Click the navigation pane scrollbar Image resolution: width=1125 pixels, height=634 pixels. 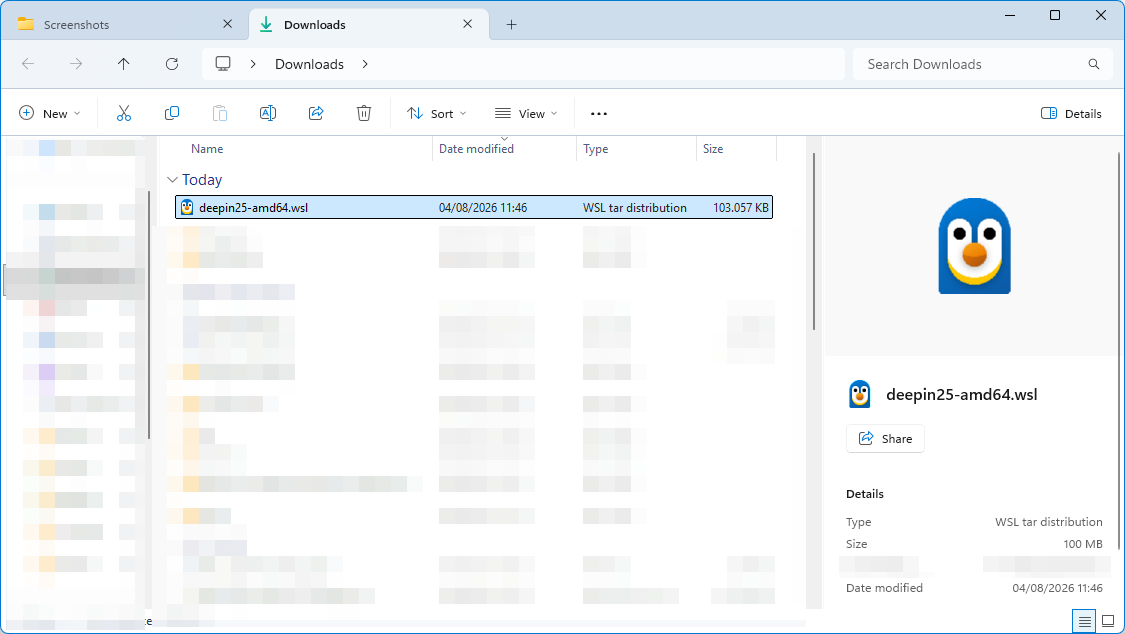tap(149, 314)
